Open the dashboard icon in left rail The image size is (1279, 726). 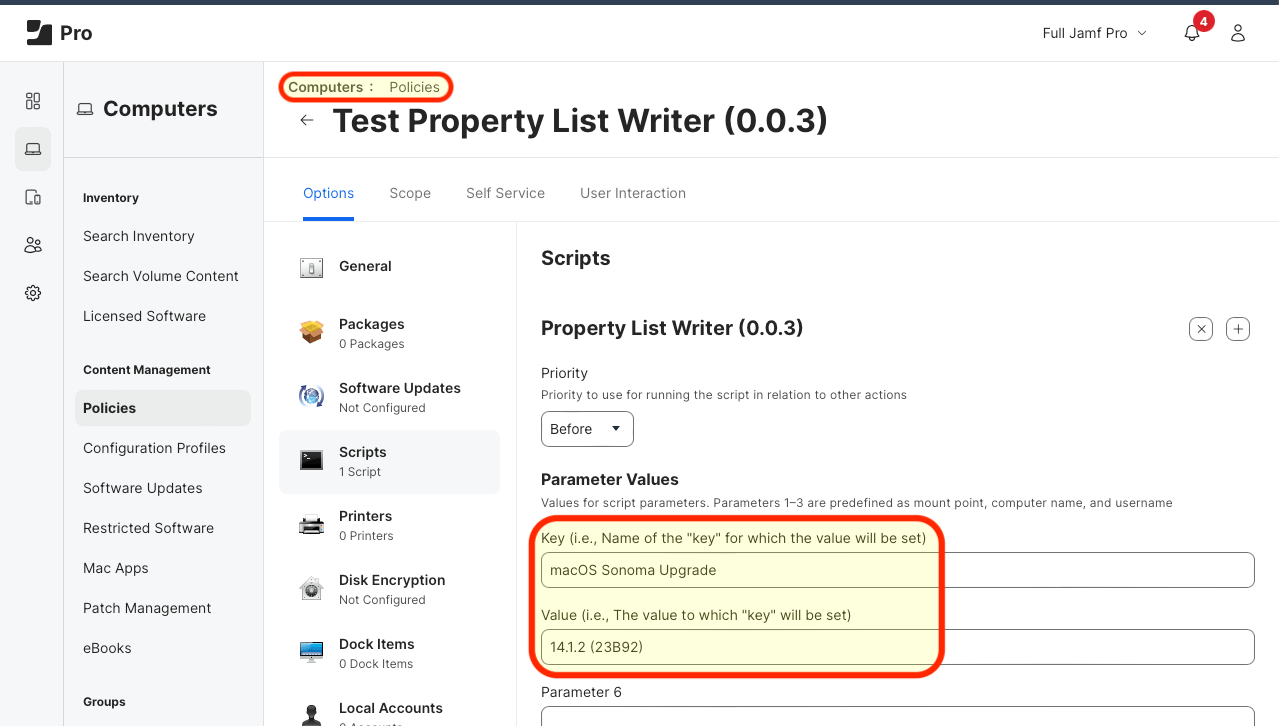point(33,101)
